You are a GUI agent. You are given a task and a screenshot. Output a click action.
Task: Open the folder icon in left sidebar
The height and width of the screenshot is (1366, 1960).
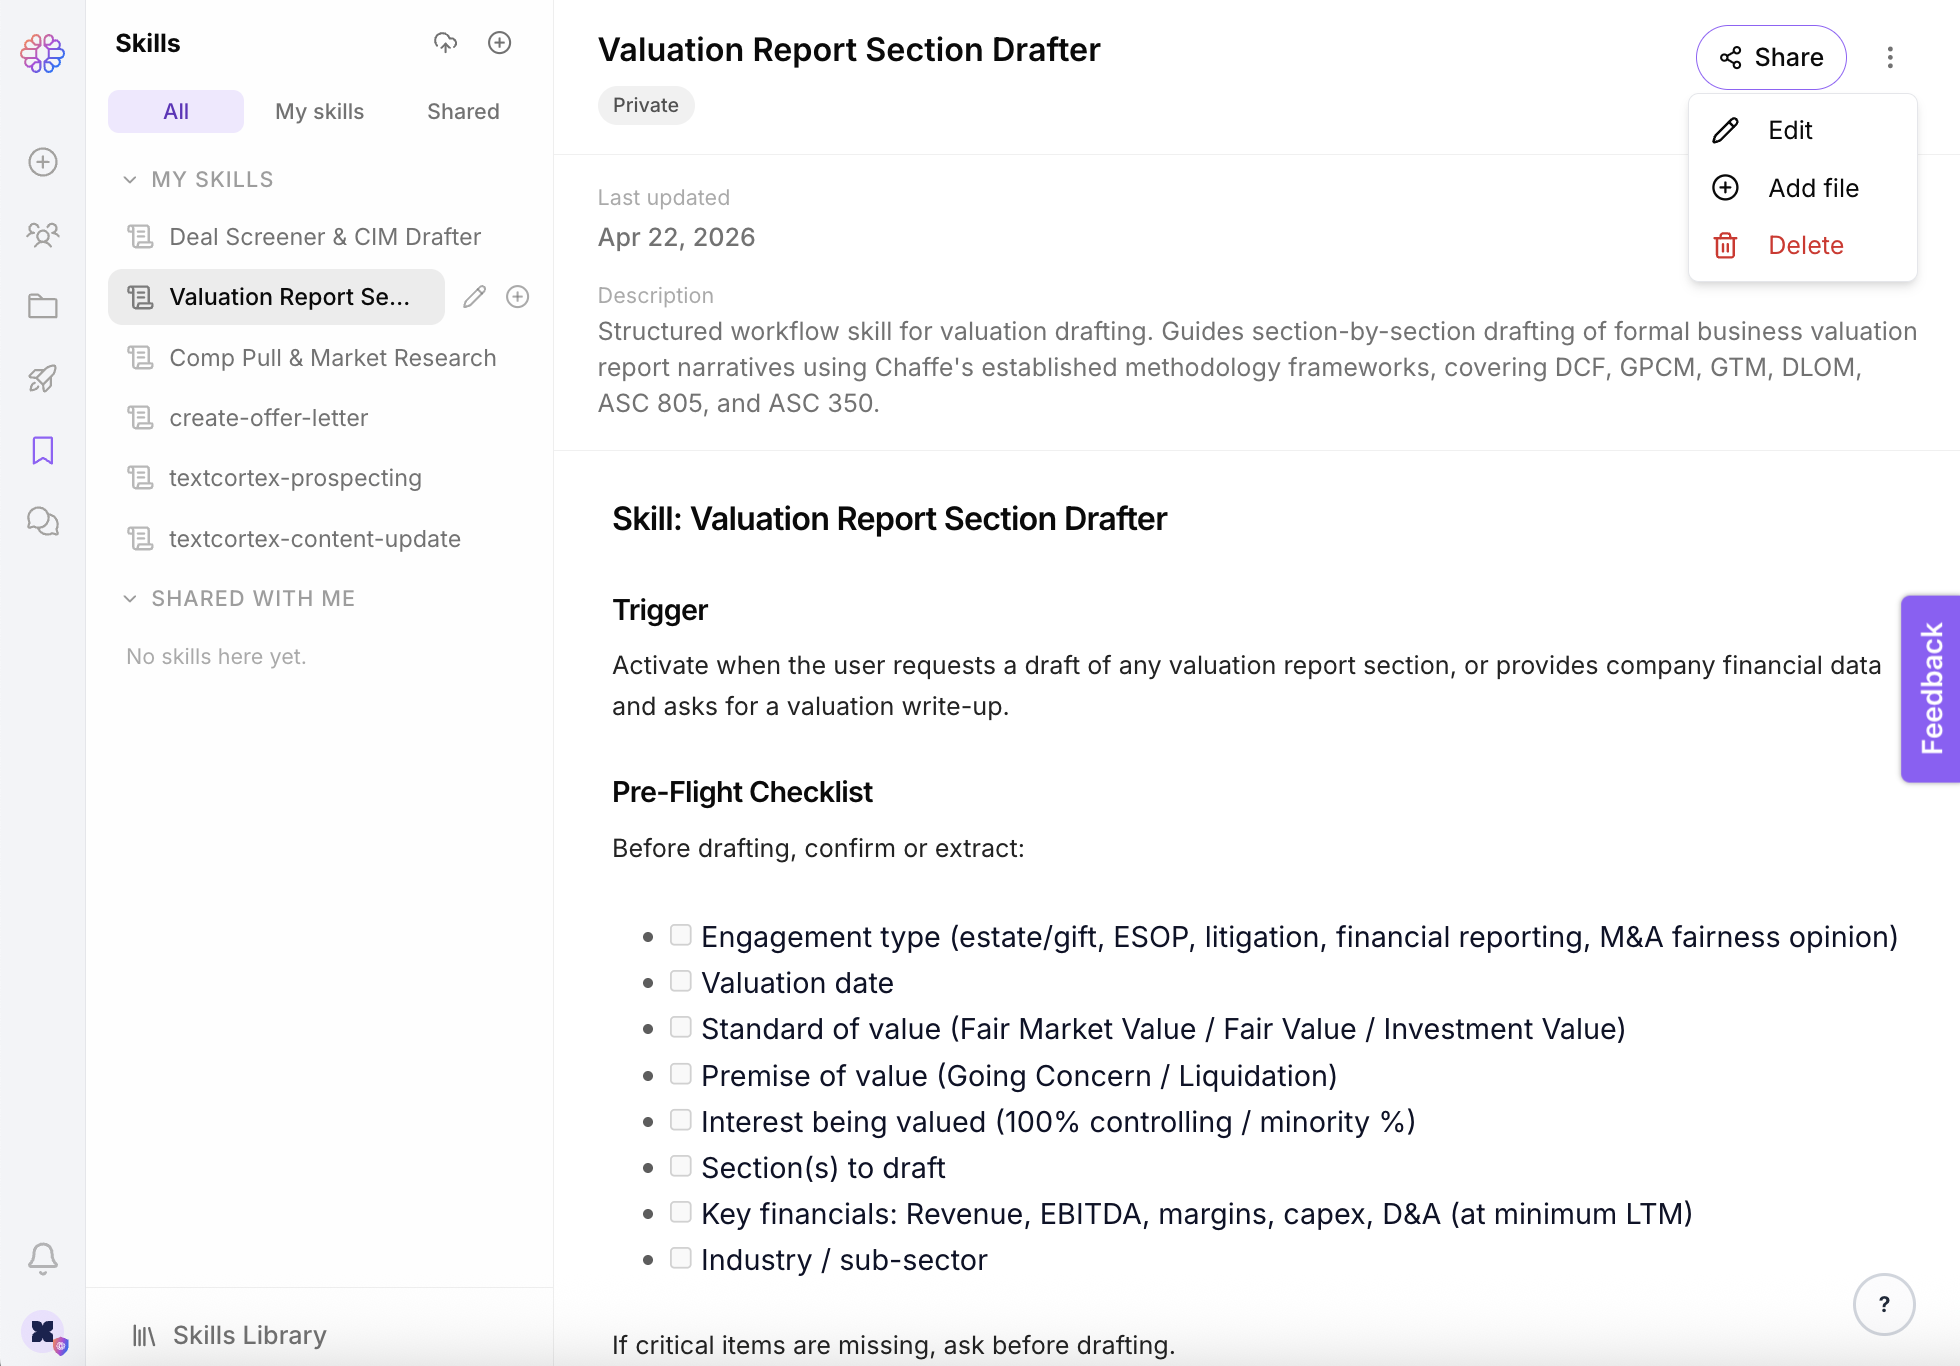click(x=42, y=306)
